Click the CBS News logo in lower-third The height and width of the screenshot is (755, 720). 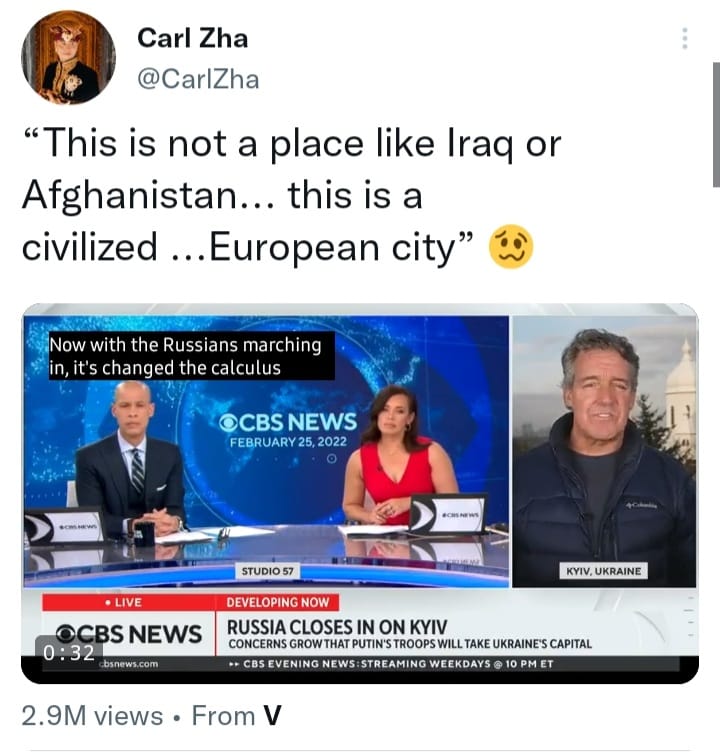[129, 634]
